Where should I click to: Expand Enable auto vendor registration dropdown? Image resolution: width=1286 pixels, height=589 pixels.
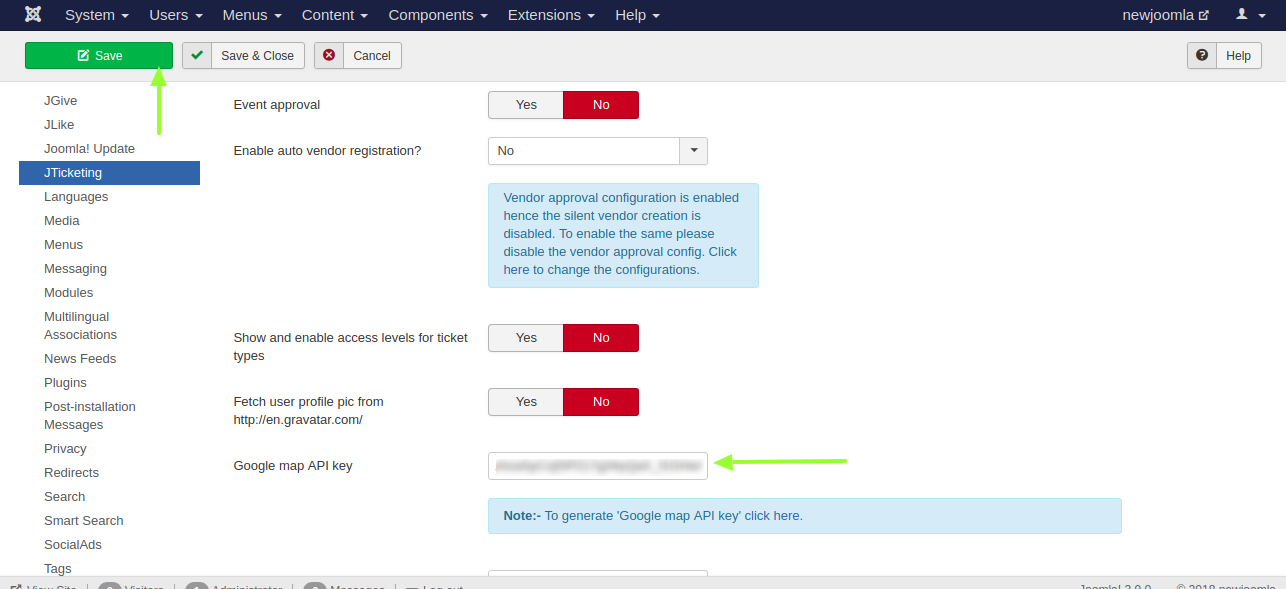coord(693,151)
